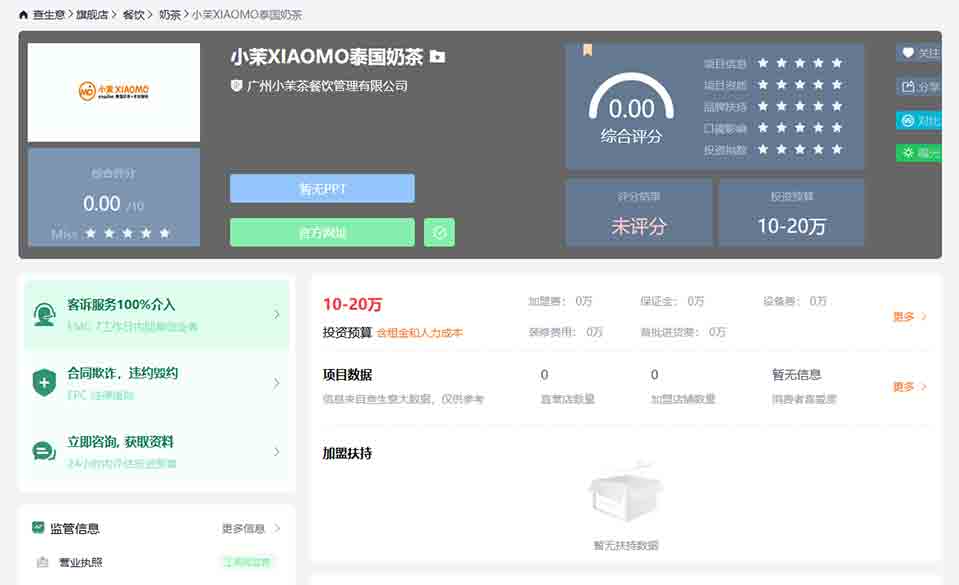Click the 暂无PPT blue button
Viewport: 959px width, 585px height.
(322, 189)
